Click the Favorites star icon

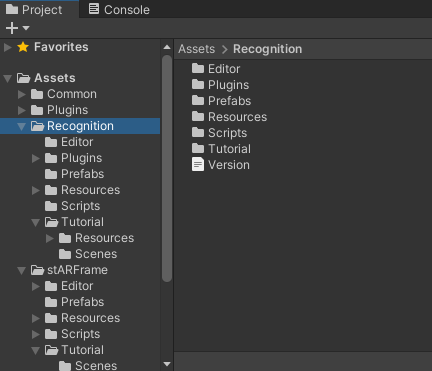click(23, 47)
